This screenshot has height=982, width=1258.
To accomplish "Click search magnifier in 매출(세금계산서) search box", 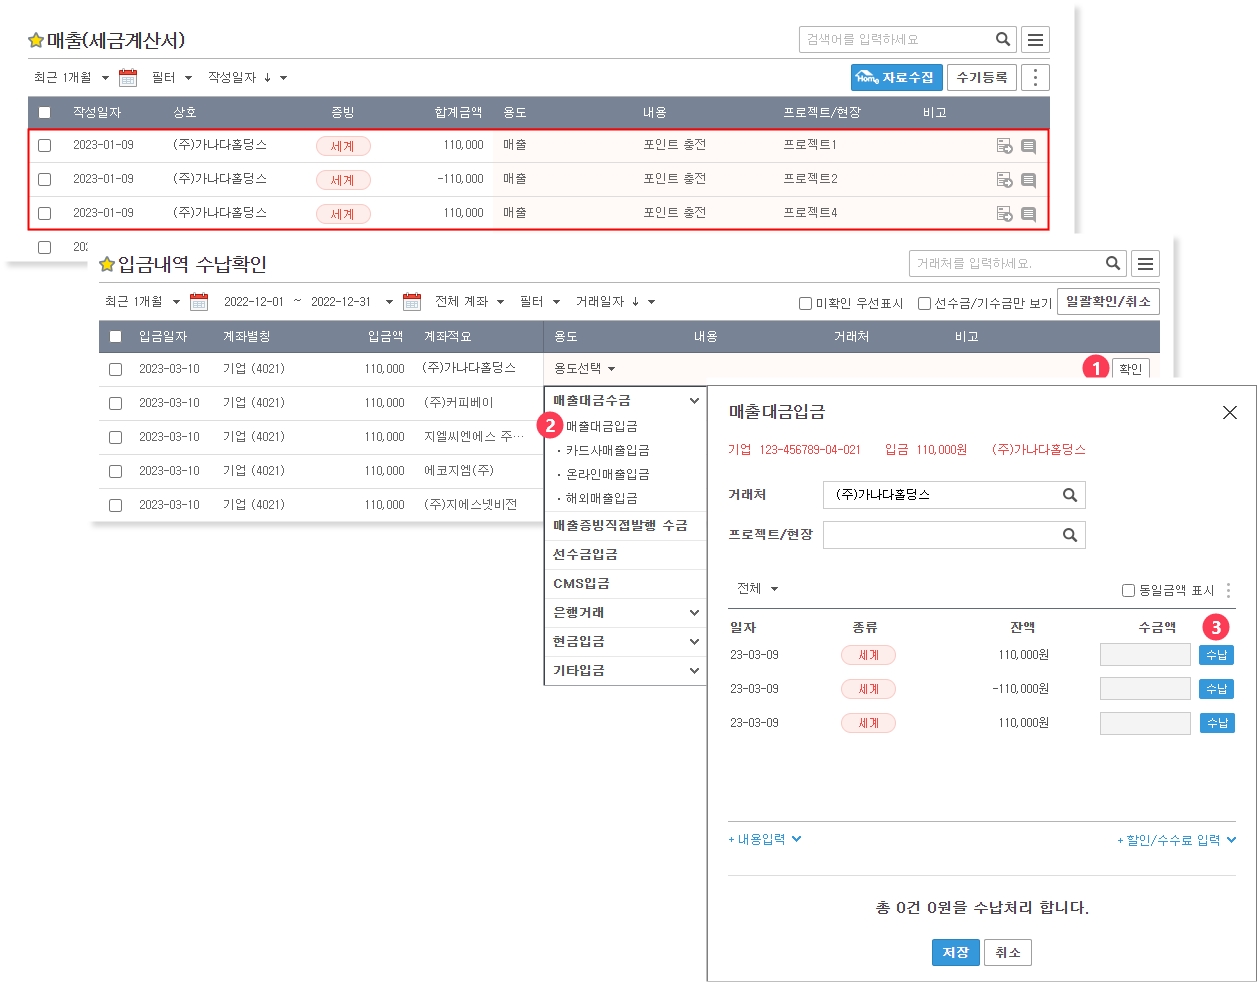I will pyautogui.click(x=1003, y=40).
